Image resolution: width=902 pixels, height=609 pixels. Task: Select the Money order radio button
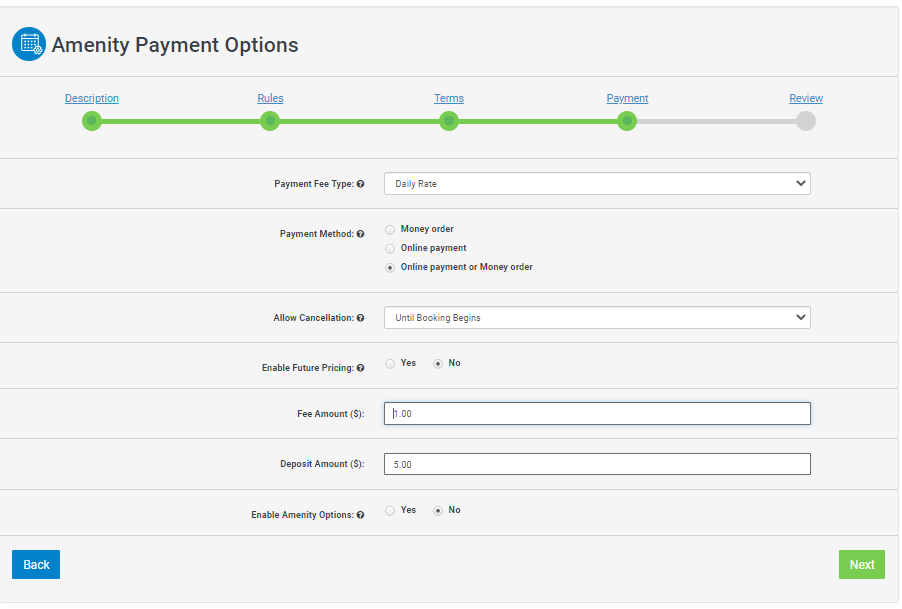point(390,230)
